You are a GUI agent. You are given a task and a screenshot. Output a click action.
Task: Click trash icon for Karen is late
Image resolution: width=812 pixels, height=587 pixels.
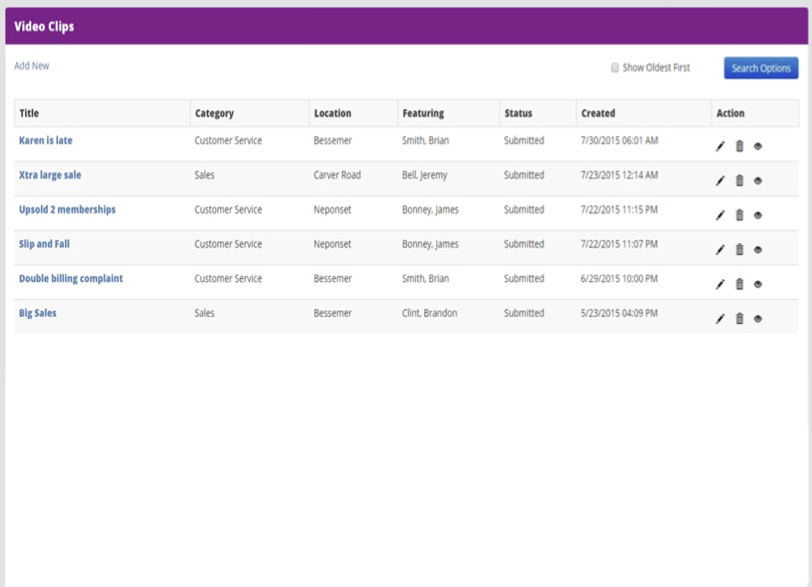coord(739,147)
